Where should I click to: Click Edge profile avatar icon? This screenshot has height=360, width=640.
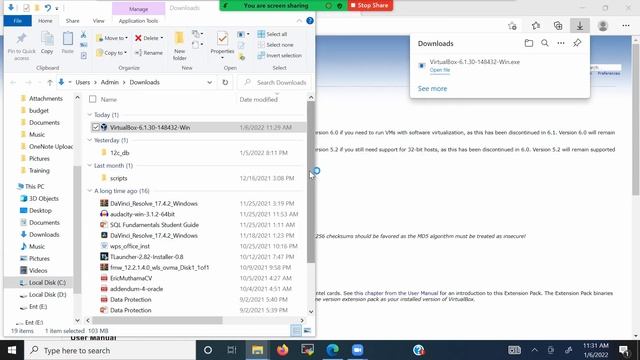(x=603, y=26)
